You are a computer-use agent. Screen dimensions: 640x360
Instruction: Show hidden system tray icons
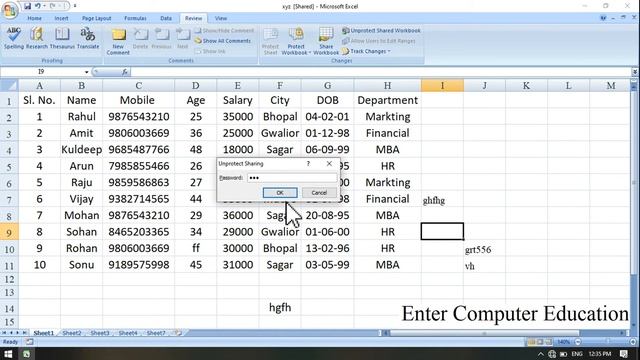click(541, 354)
